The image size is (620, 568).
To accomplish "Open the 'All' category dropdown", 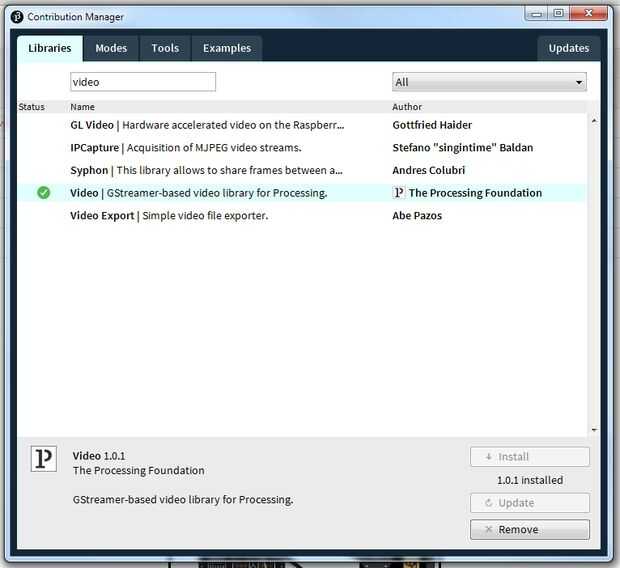I will [x=489, y=82].
